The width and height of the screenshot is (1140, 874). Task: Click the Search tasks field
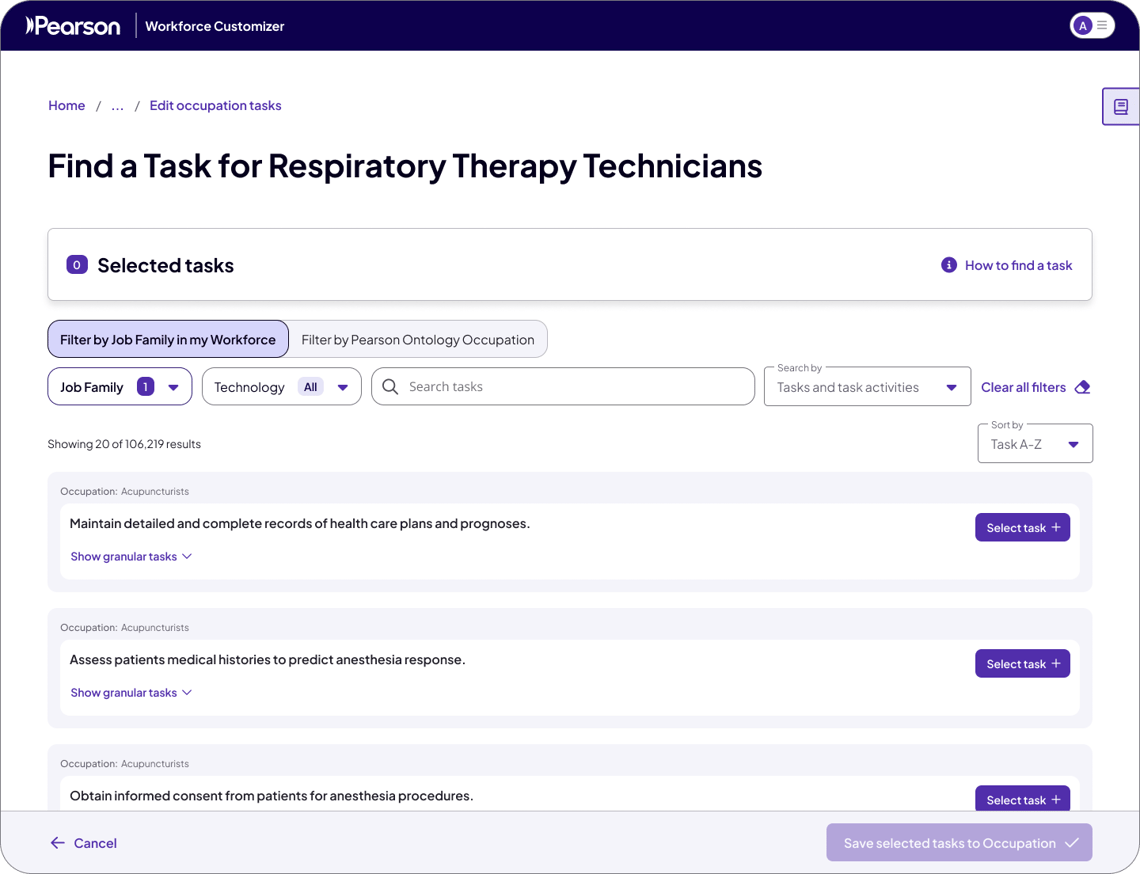563,386
